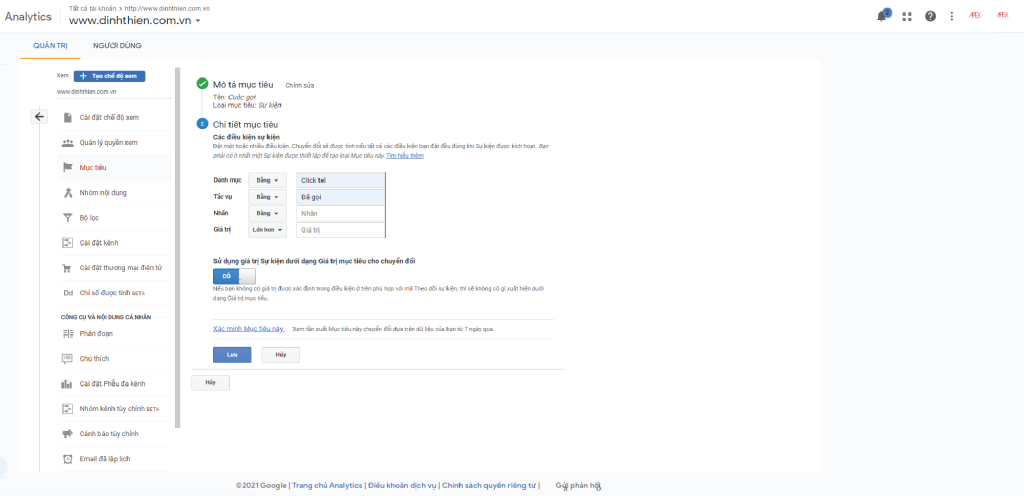Screen dimensions: 1024x496
Task: Open Bộ lọc filter icon item
Action: coord(67,217)
